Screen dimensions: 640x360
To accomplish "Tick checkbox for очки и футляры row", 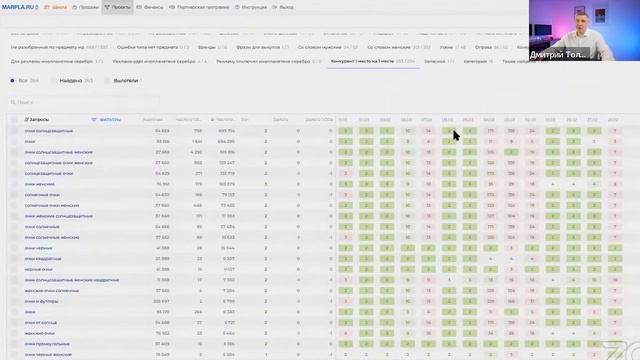I will (14, 301).
